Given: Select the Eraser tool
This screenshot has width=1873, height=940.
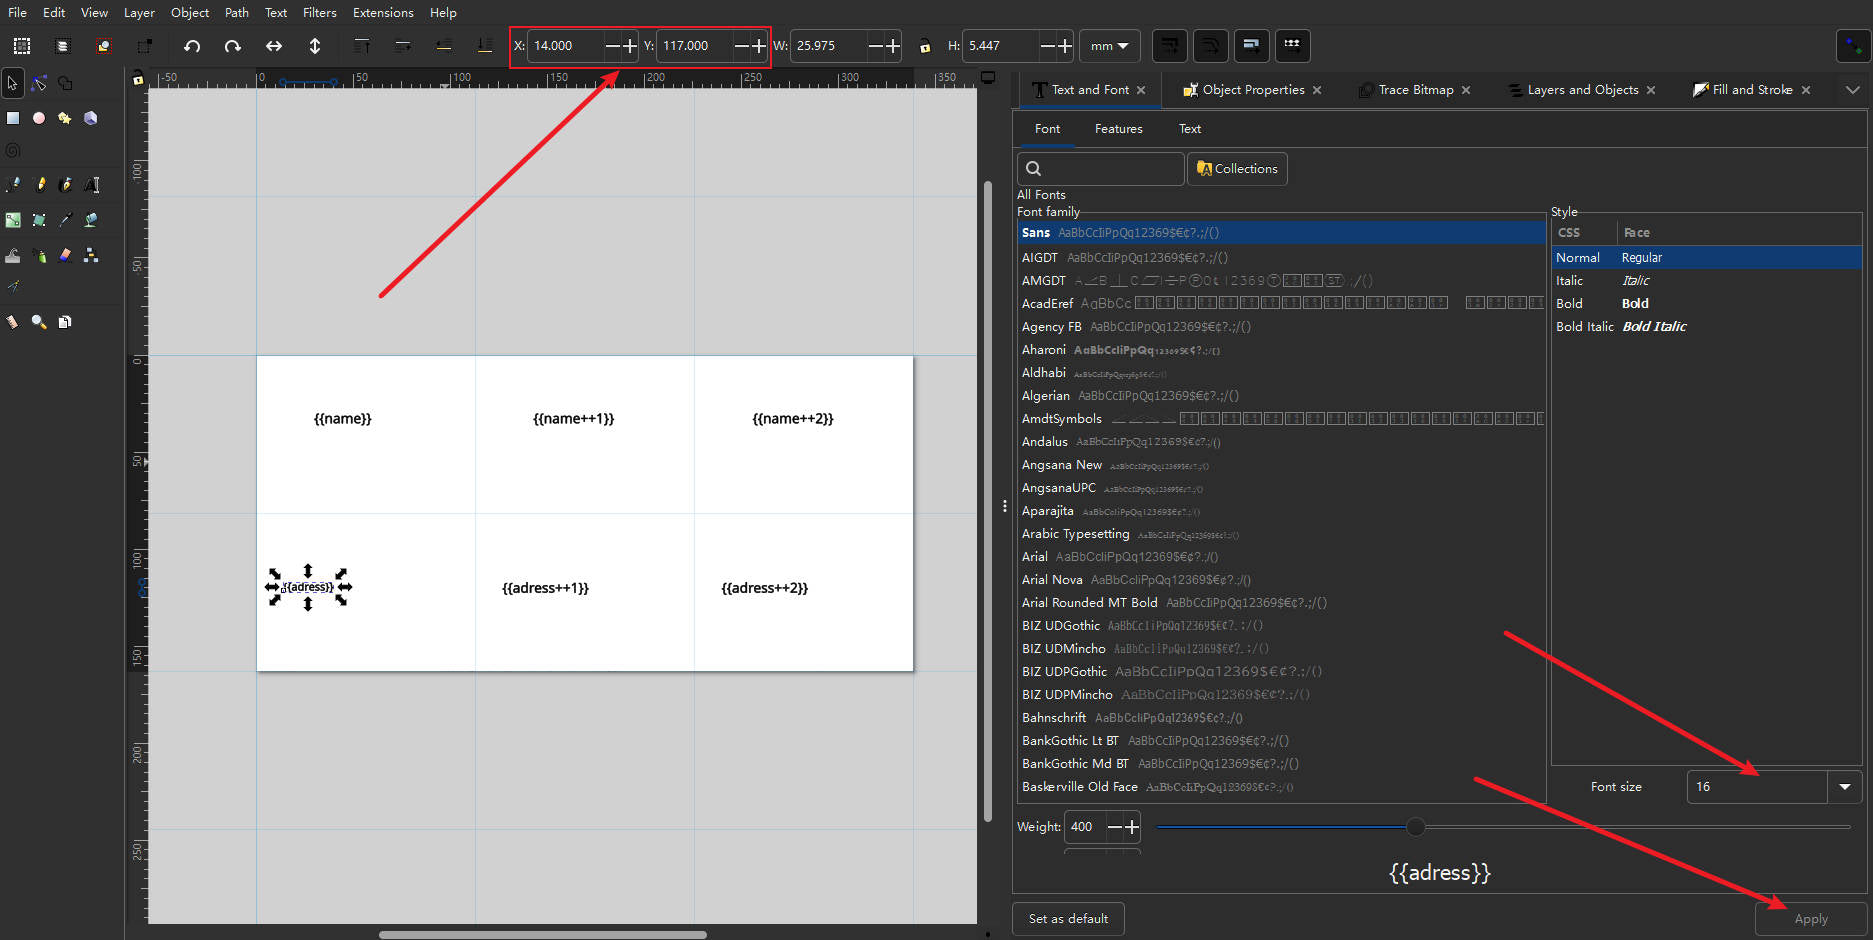Looking at the screenshot, I should tap(65, 256).
